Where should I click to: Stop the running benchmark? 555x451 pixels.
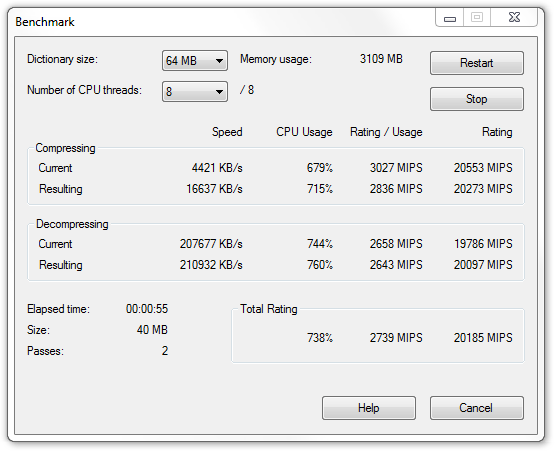pyautogui.click(x=477, y=99)
